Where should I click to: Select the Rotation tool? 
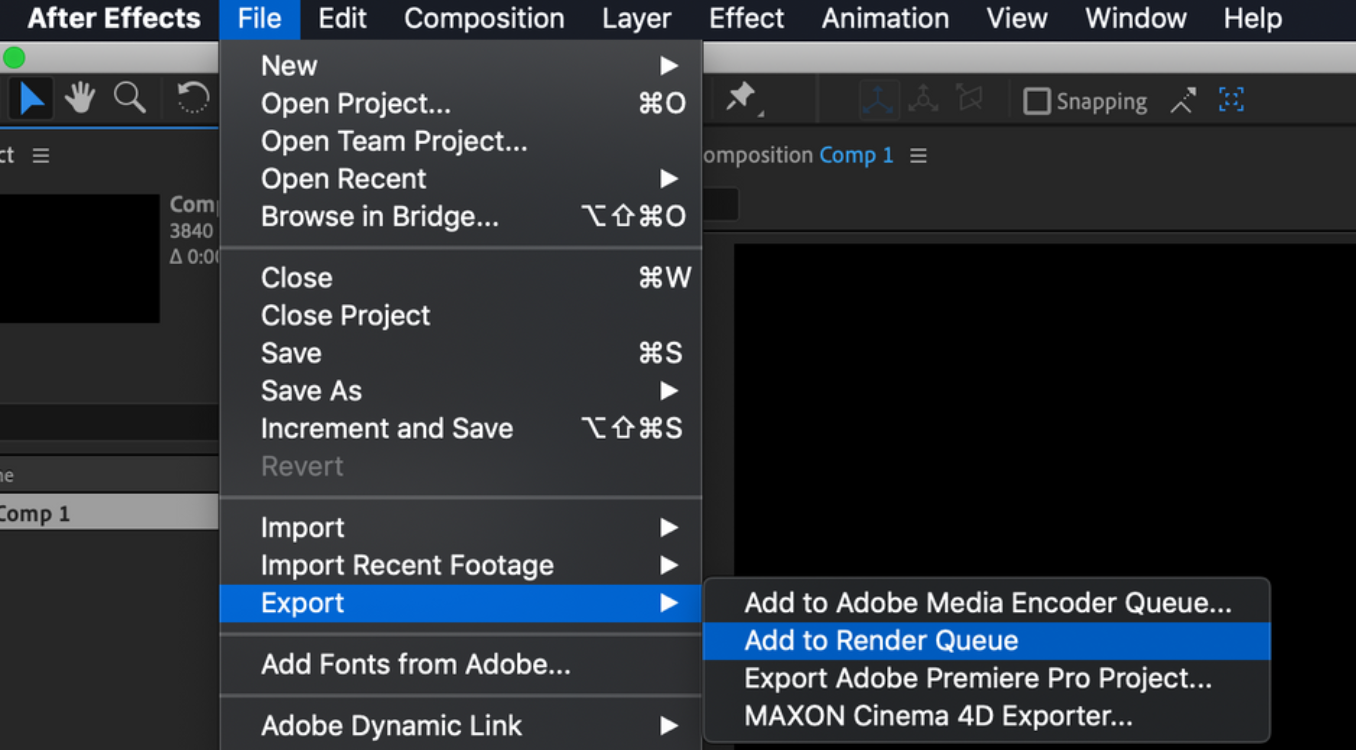(x=191, y=98)
